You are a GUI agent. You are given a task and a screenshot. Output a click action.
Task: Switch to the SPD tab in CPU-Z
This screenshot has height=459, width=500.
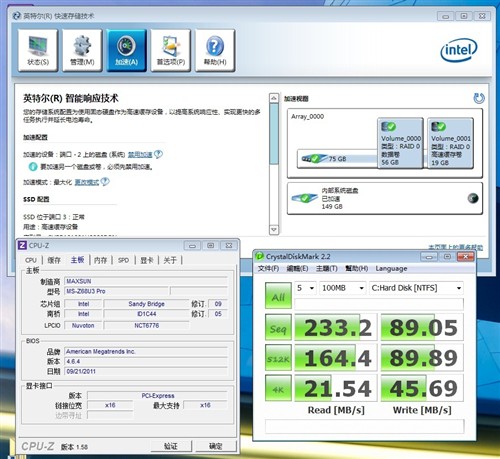click(x=123, y=260)
